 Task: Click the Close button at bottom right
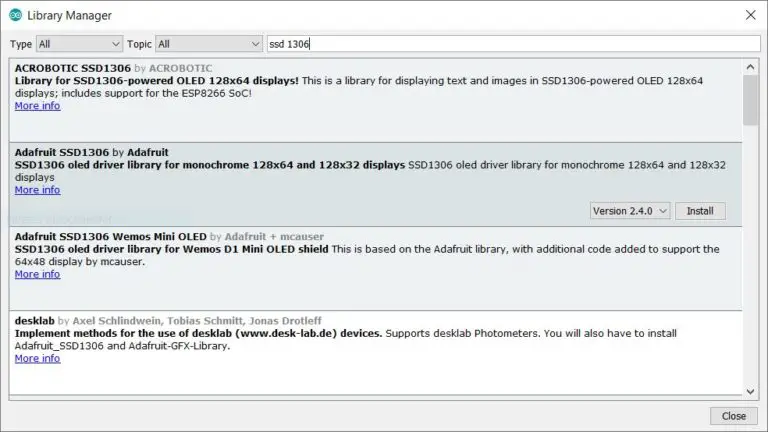tap(733, 416)
